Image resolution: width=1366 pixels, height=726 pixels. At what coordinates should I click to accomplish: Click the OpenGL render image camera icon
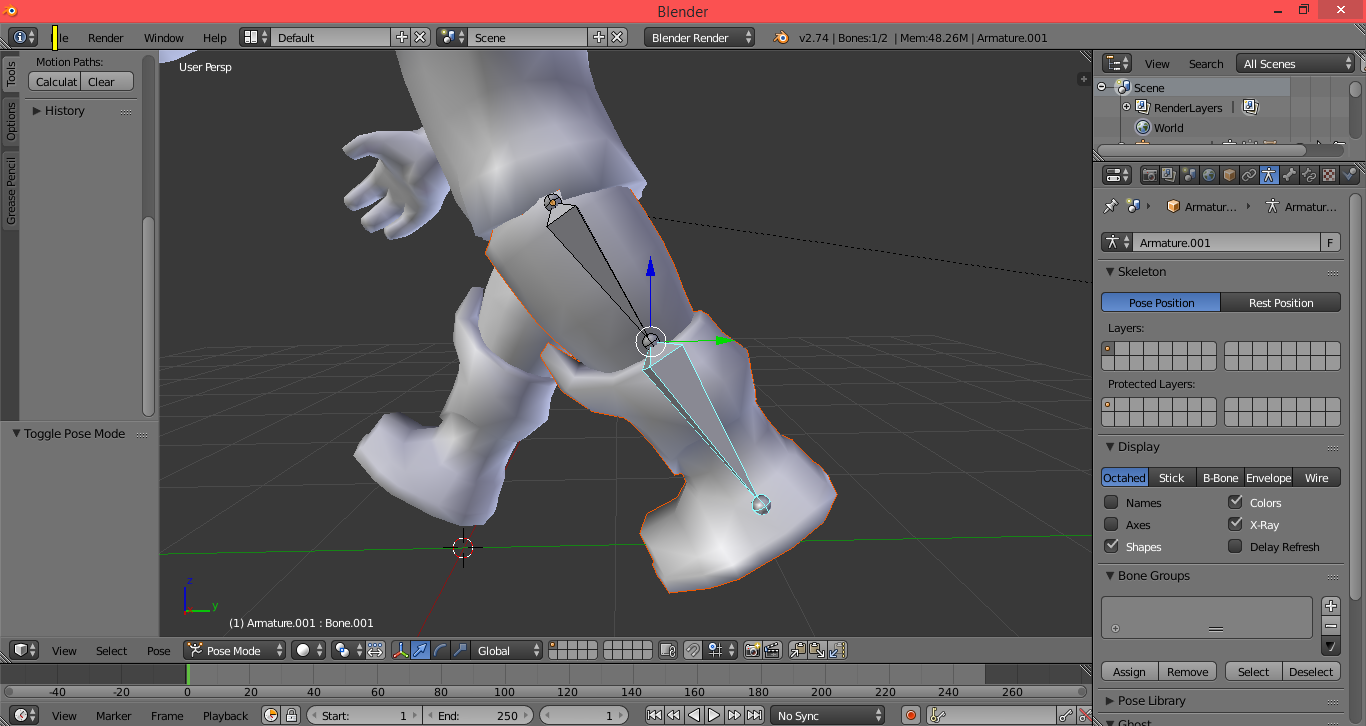pos(752,650)
